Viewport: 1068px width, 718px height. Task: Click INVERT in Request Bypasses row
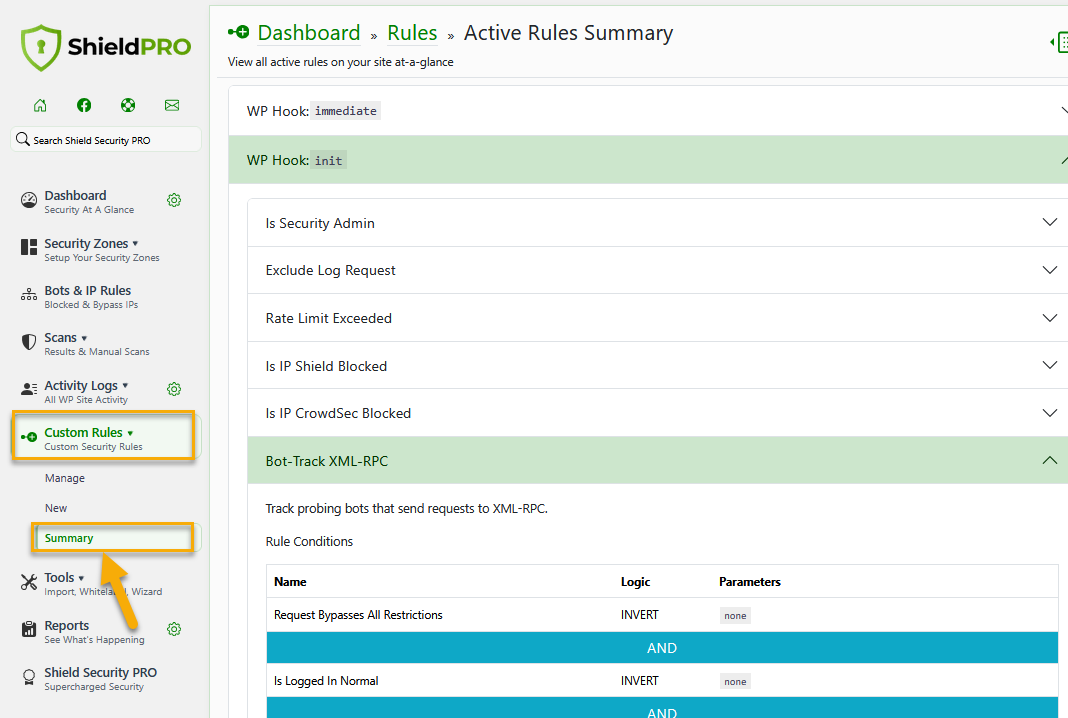(x=640, y=615)
